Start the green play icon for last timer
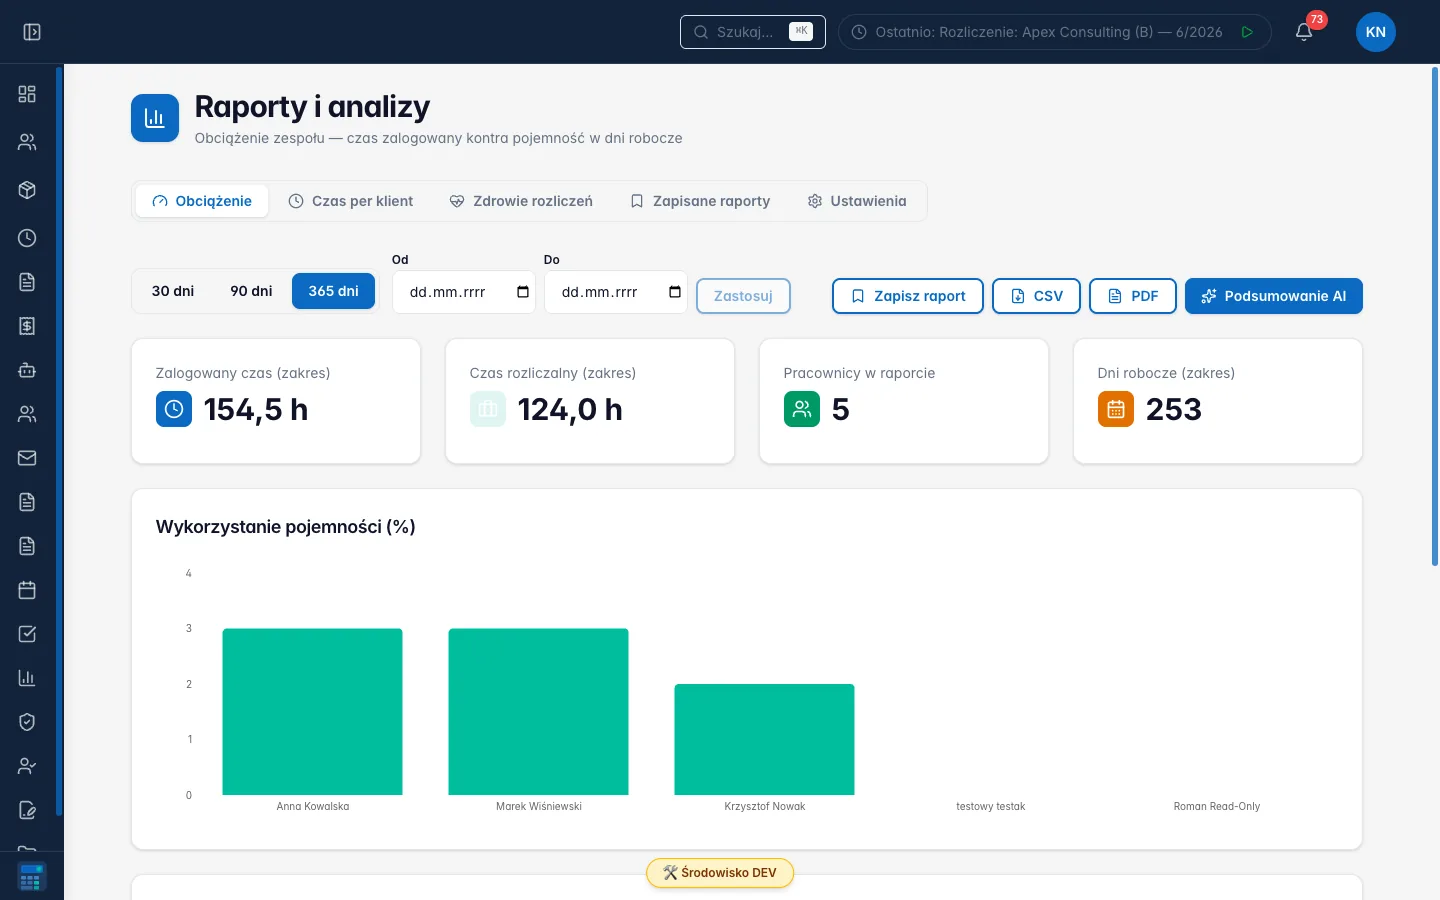Image resolution: width=1440 pixels, height=900 pixels. (1247, 32)
